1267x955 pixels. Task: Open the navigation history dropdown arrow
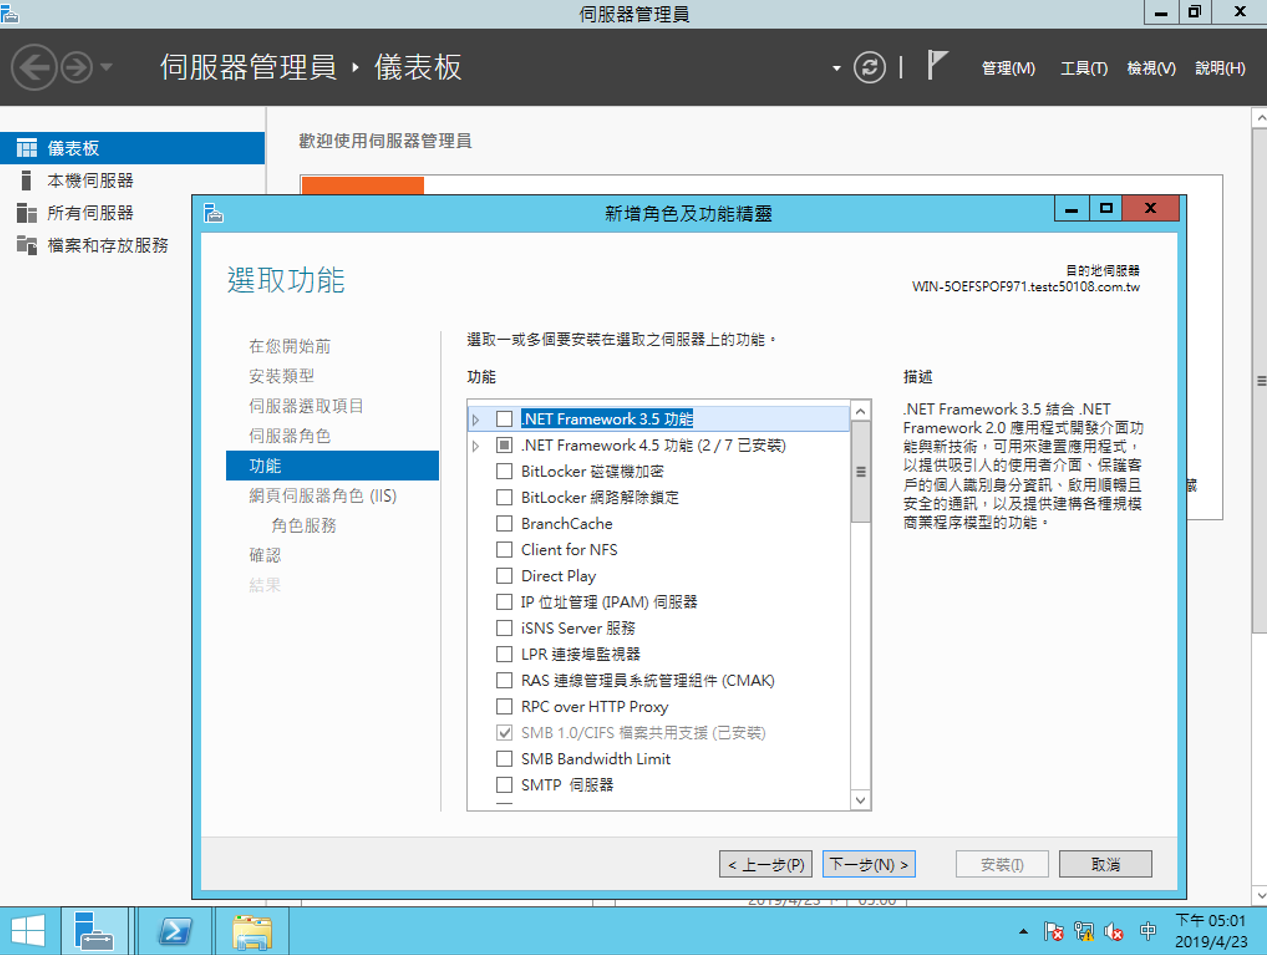tap(106, 68)
